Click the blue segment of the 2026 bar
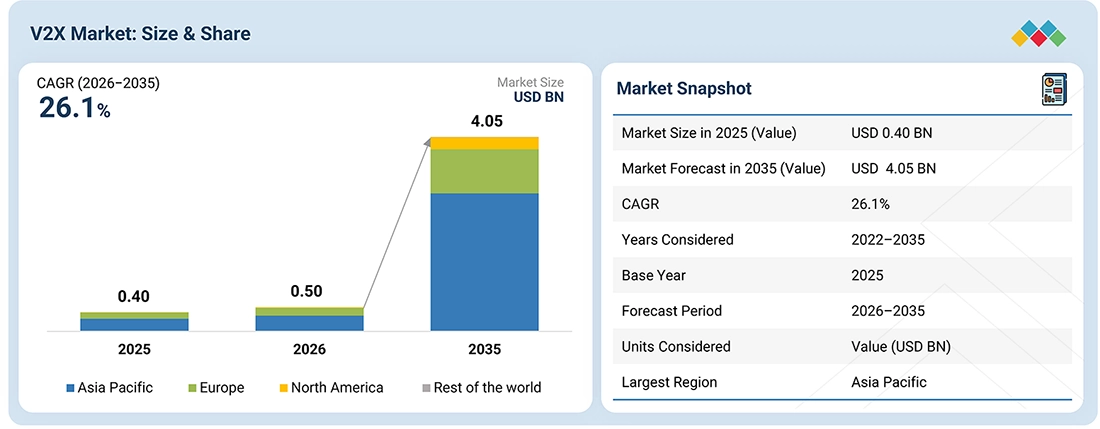This screenshot has height=429, width=1100. coord(309,322)
